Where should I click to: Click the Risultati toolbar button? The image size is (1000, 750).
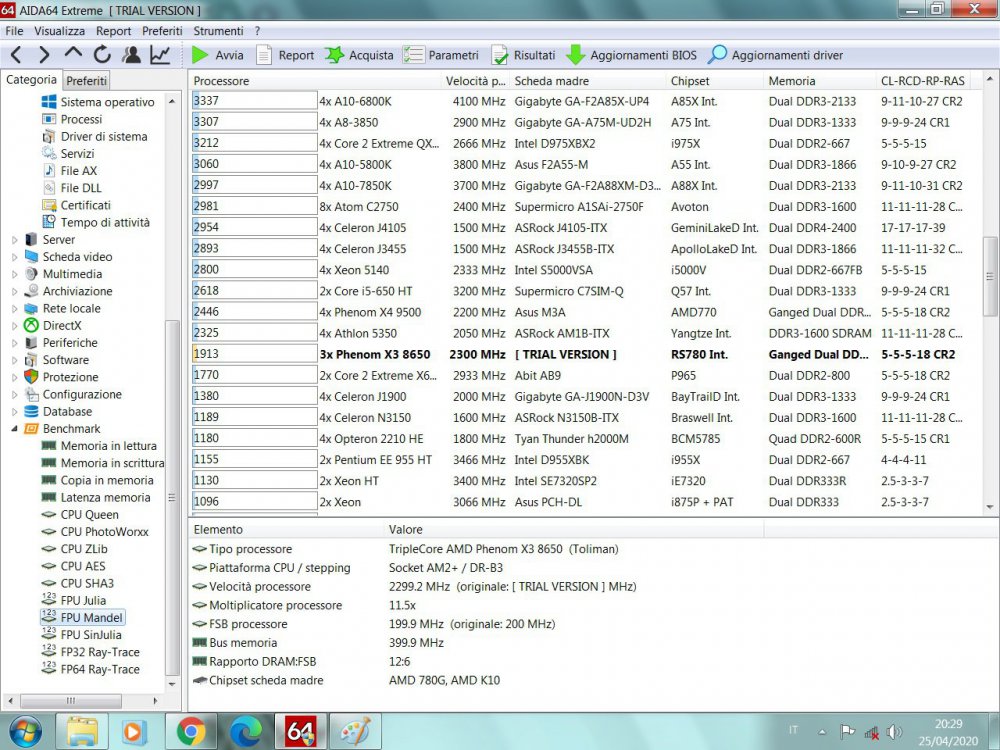(x=524, y=55)
